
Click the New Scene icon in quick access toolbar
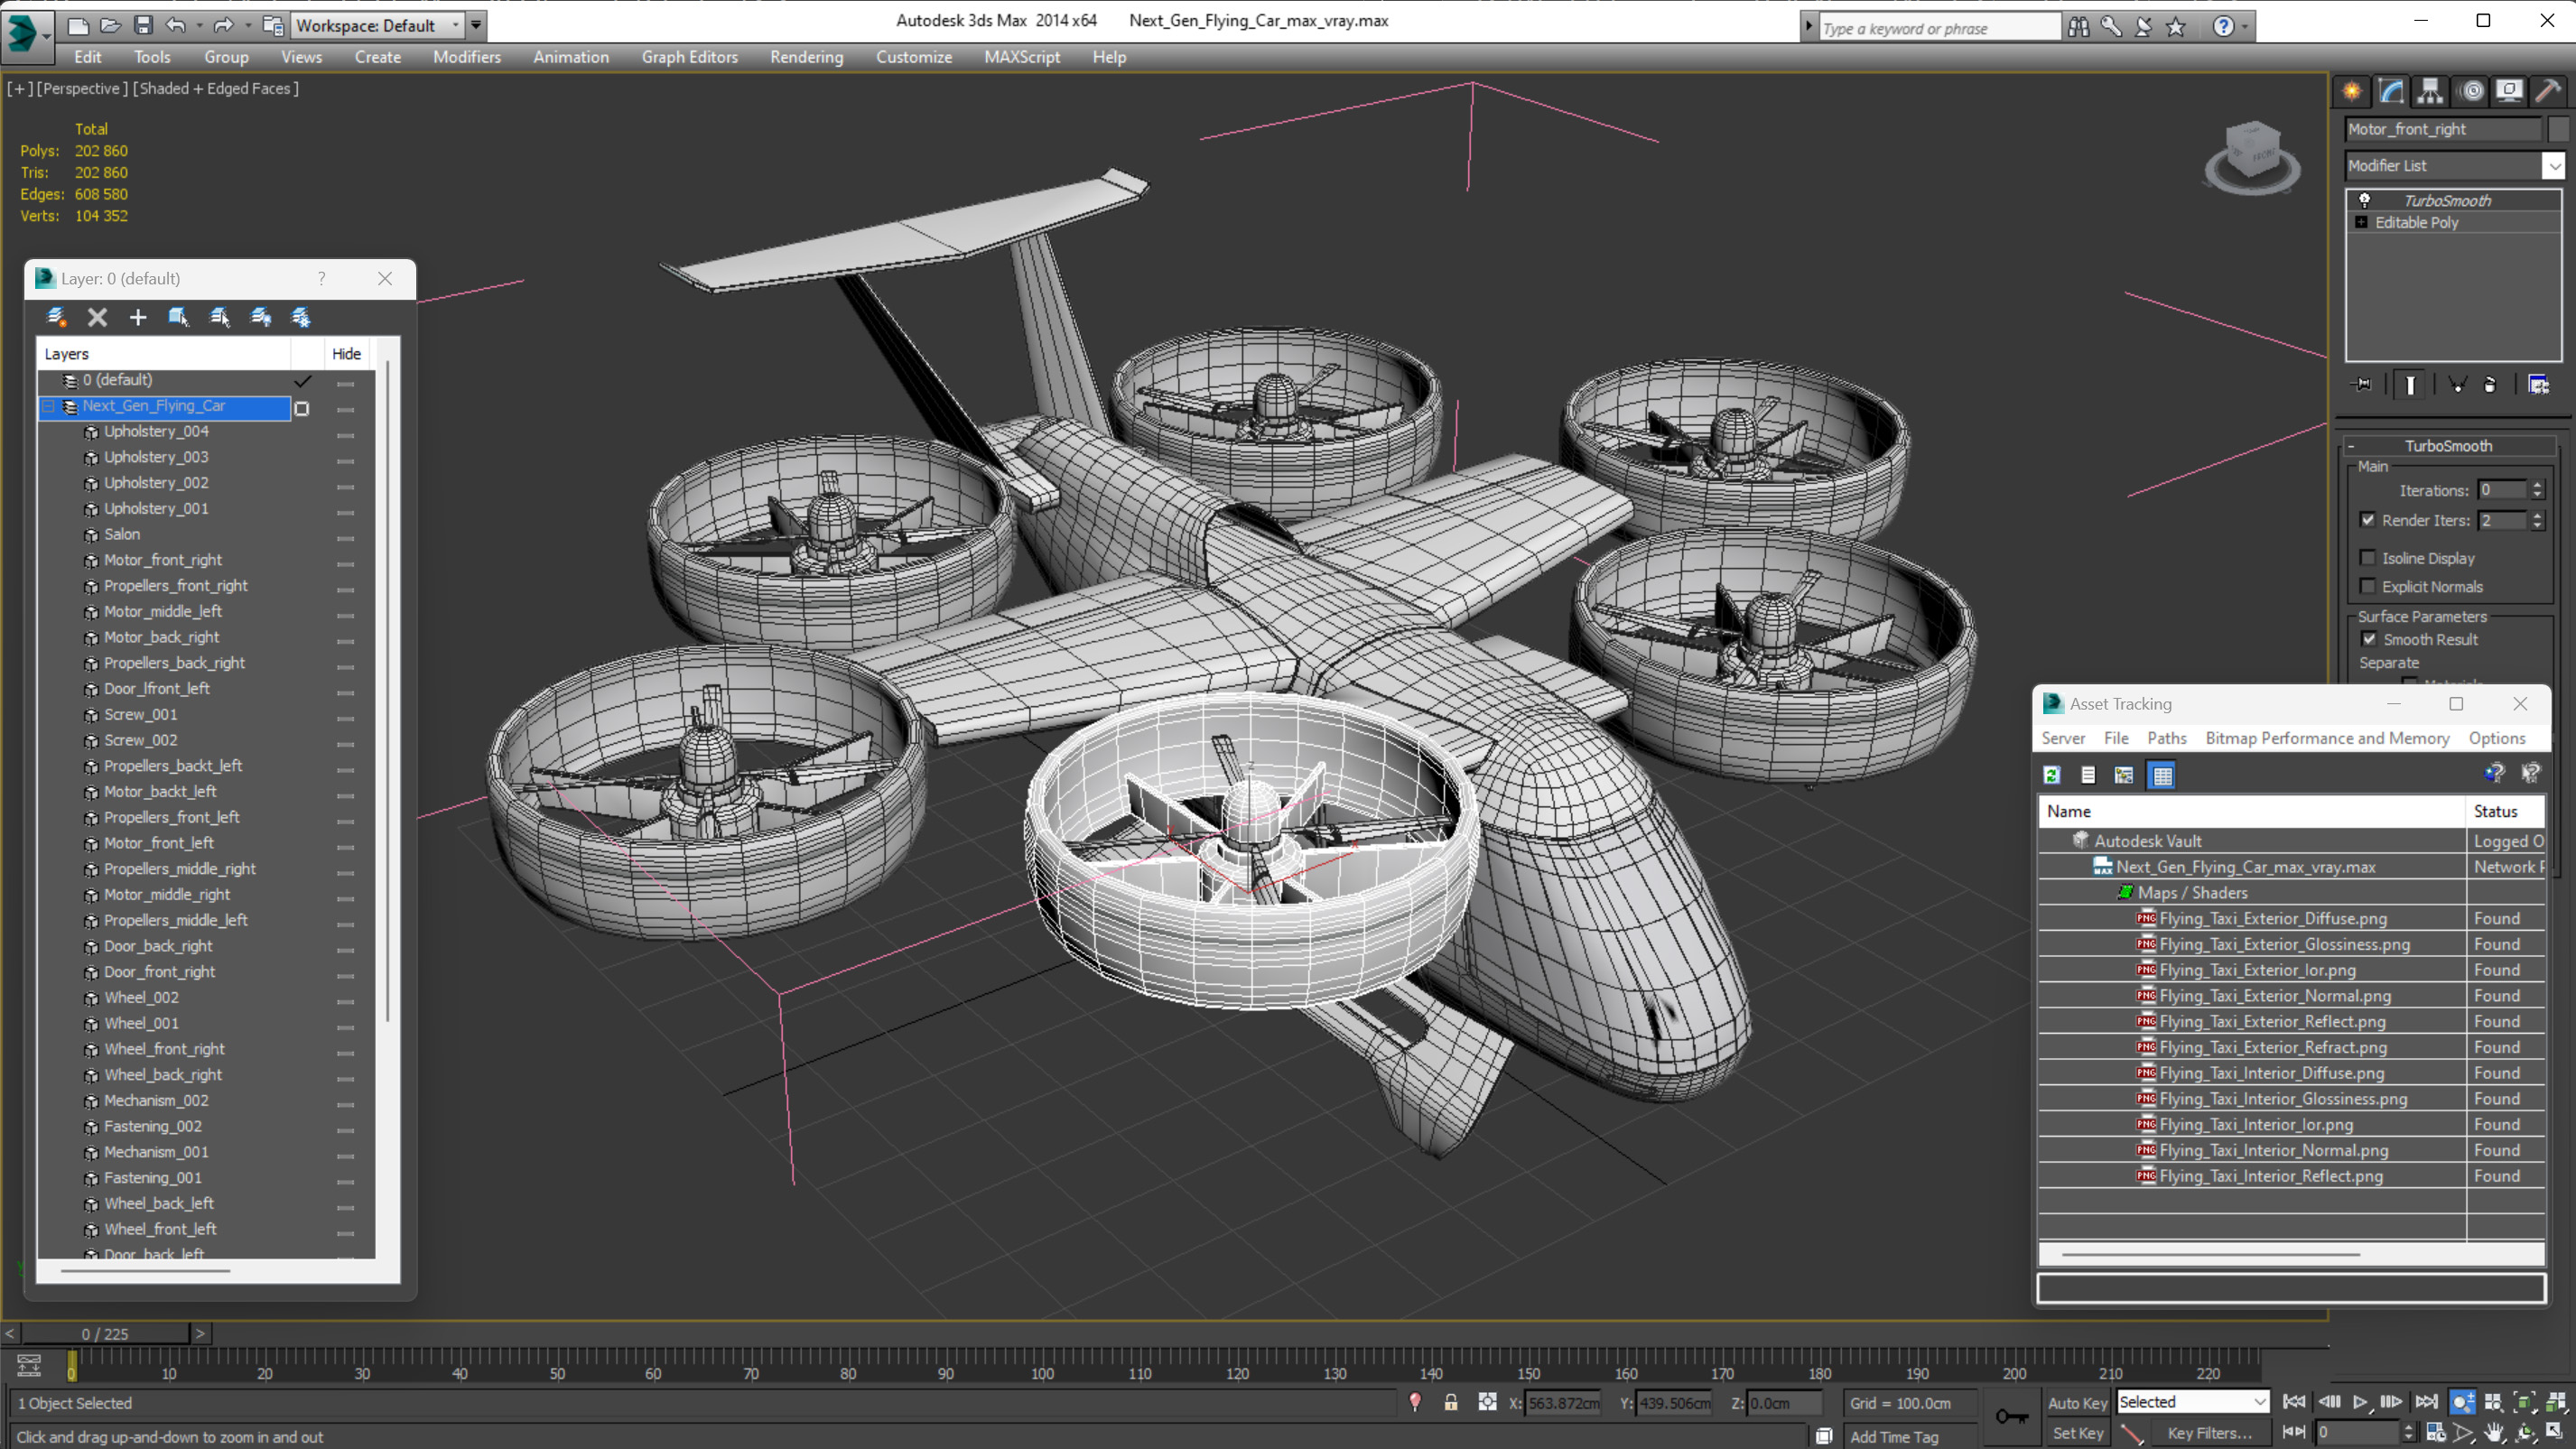point(78,25)
